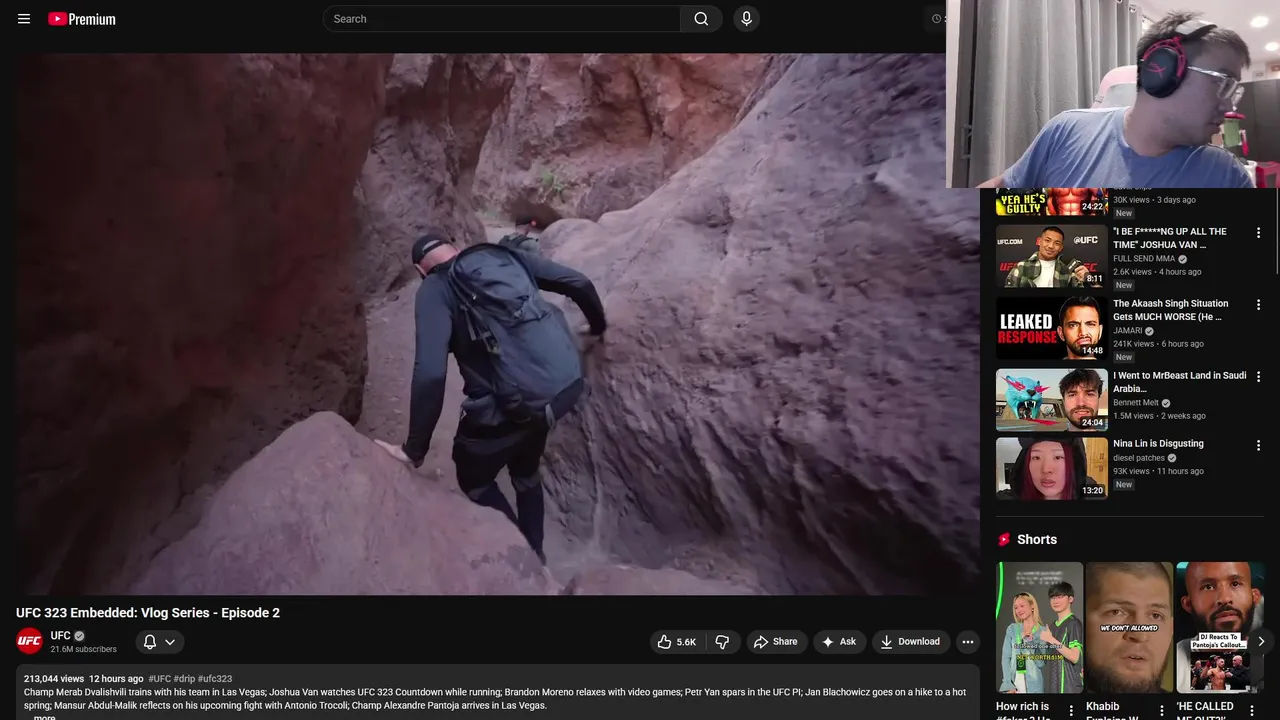The width and height of the screenshot is (1280, 720).
Task: Click the search magnifier button
Action: click(x=701, y=19)
